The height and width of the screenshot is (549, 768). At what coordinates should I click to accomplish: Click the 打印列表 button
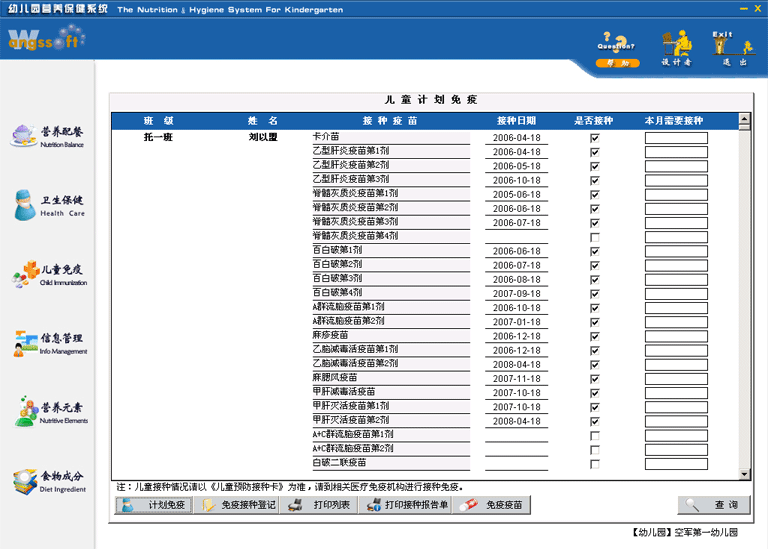click(x=319, y=505)
